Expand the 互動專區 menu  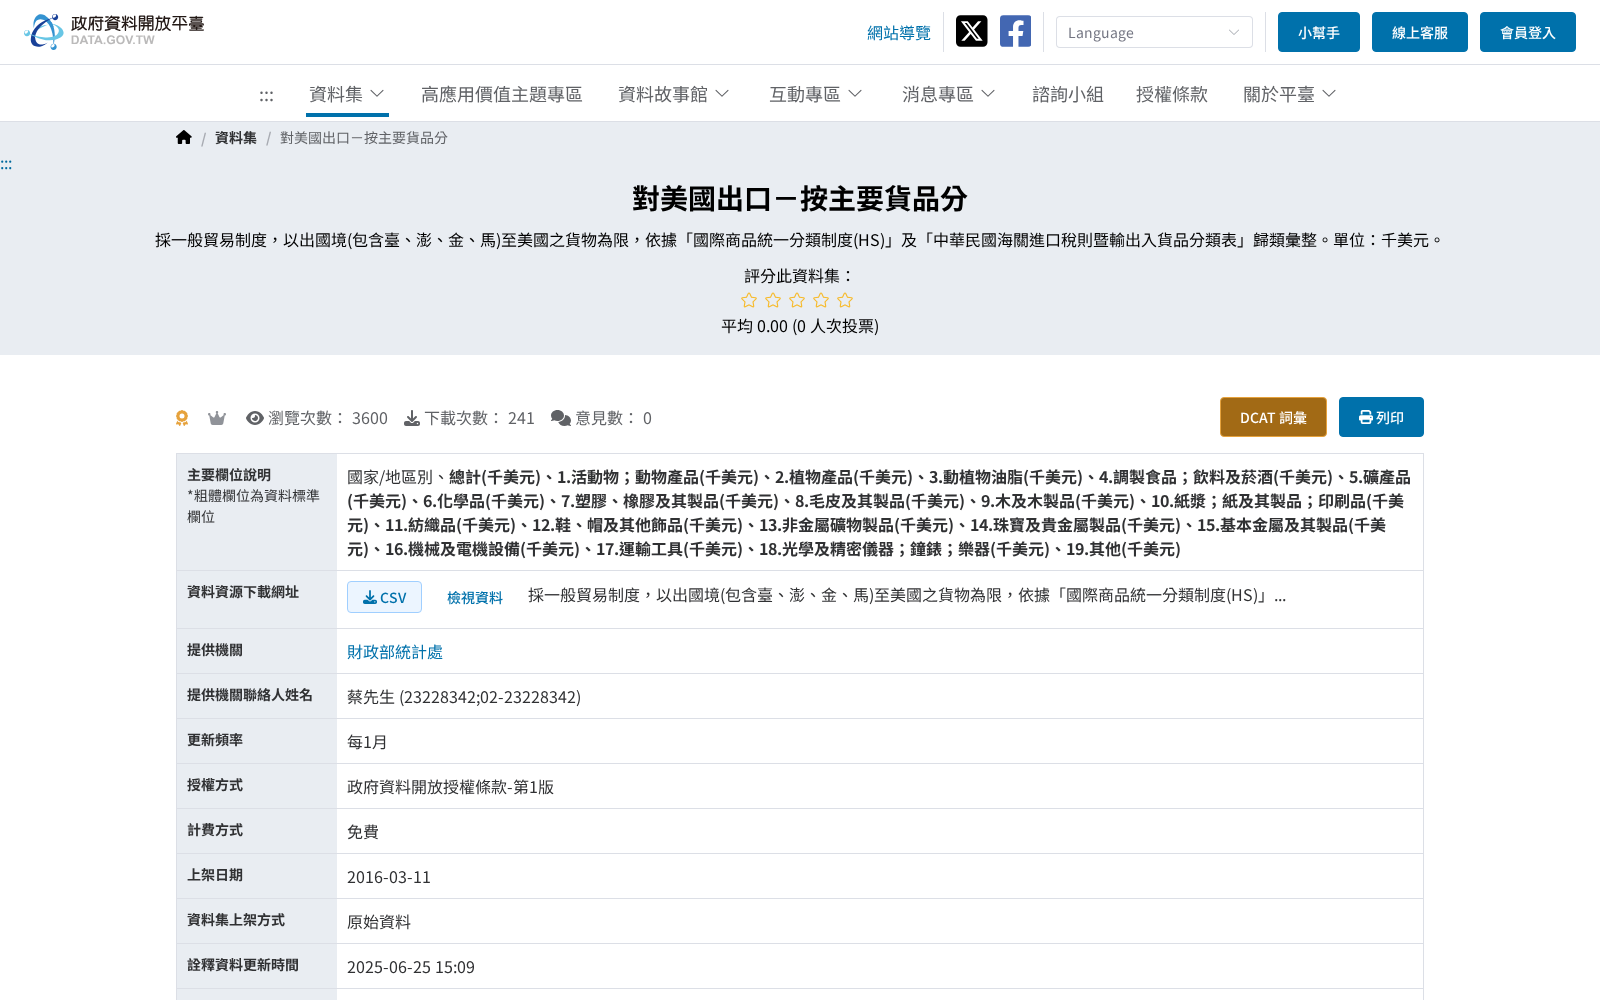[x=815, y=94]
